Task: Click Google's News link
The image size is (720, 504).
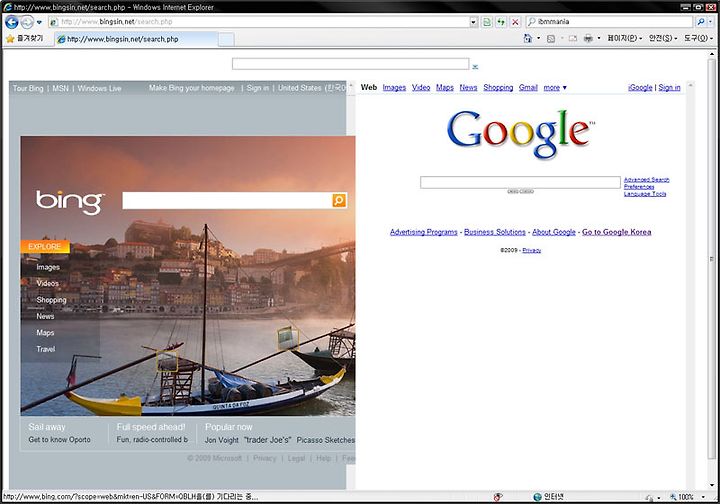Action: pos(468,88)
